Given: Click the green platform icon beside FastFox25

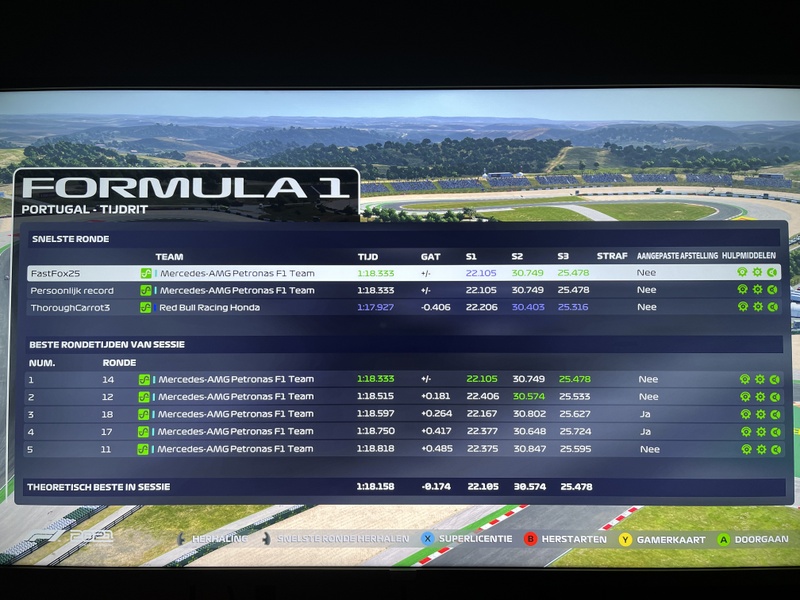Looking at the screenshot, I should pyautogui.click(x=146, y=273).
